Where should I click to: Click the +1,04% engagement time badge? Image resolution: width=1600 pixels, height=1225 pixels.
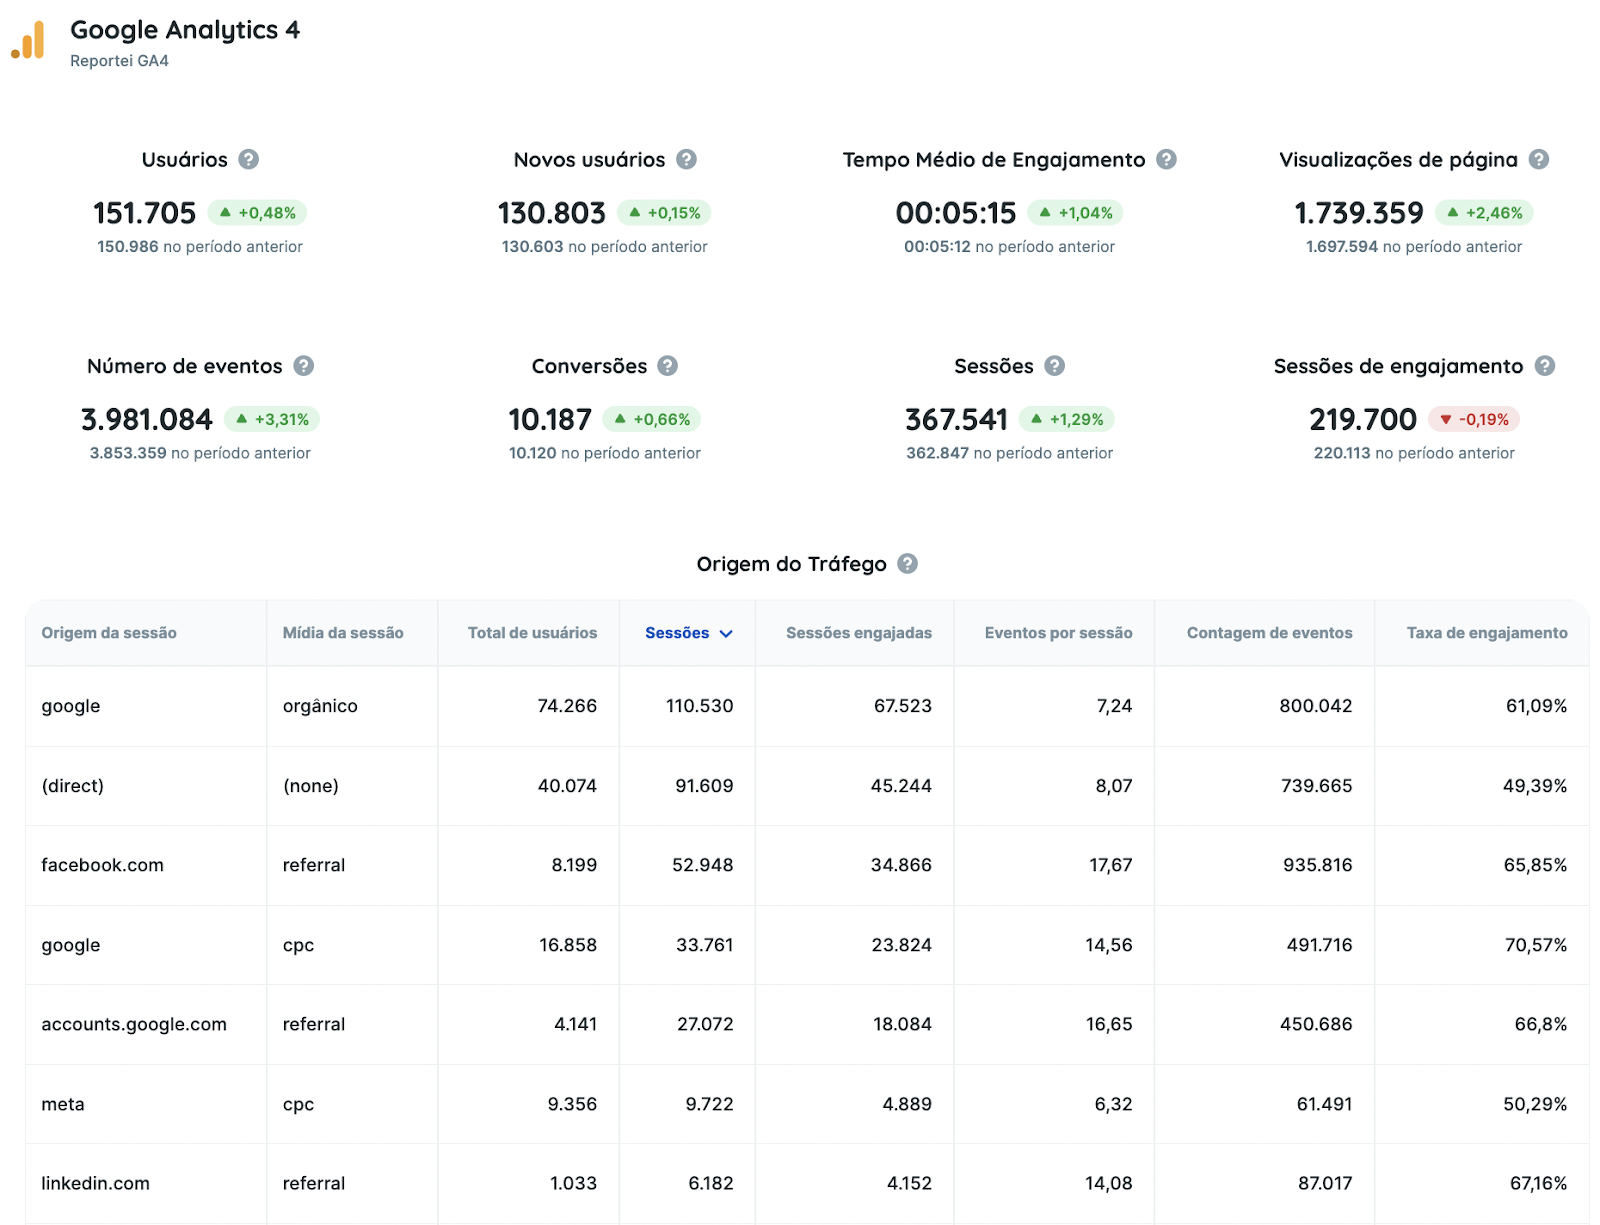tap(1076, 213)
